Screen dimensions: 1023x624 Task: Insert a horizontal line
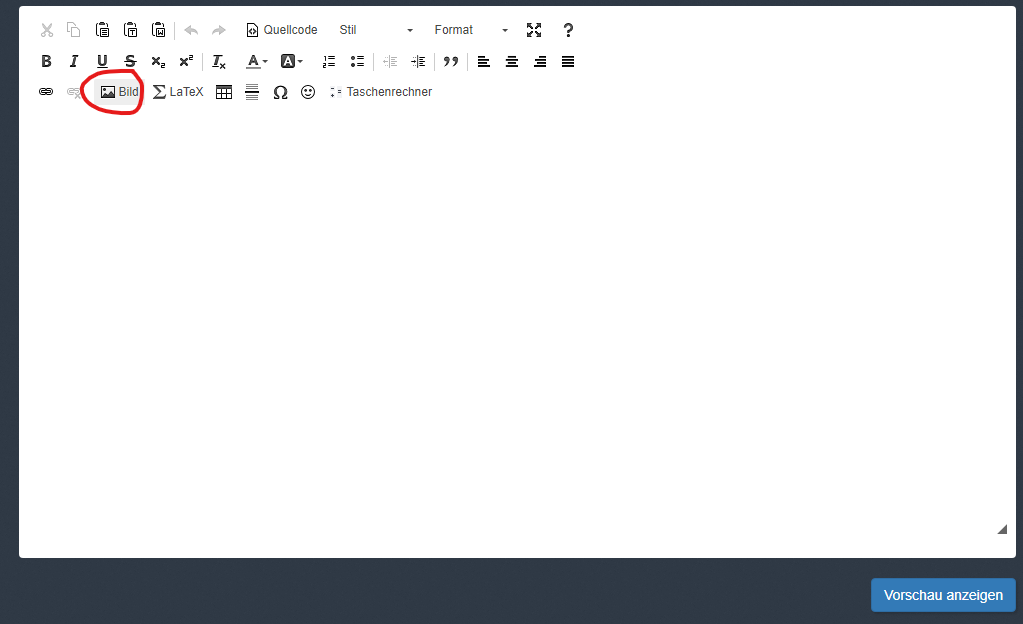tap(252, 92)
